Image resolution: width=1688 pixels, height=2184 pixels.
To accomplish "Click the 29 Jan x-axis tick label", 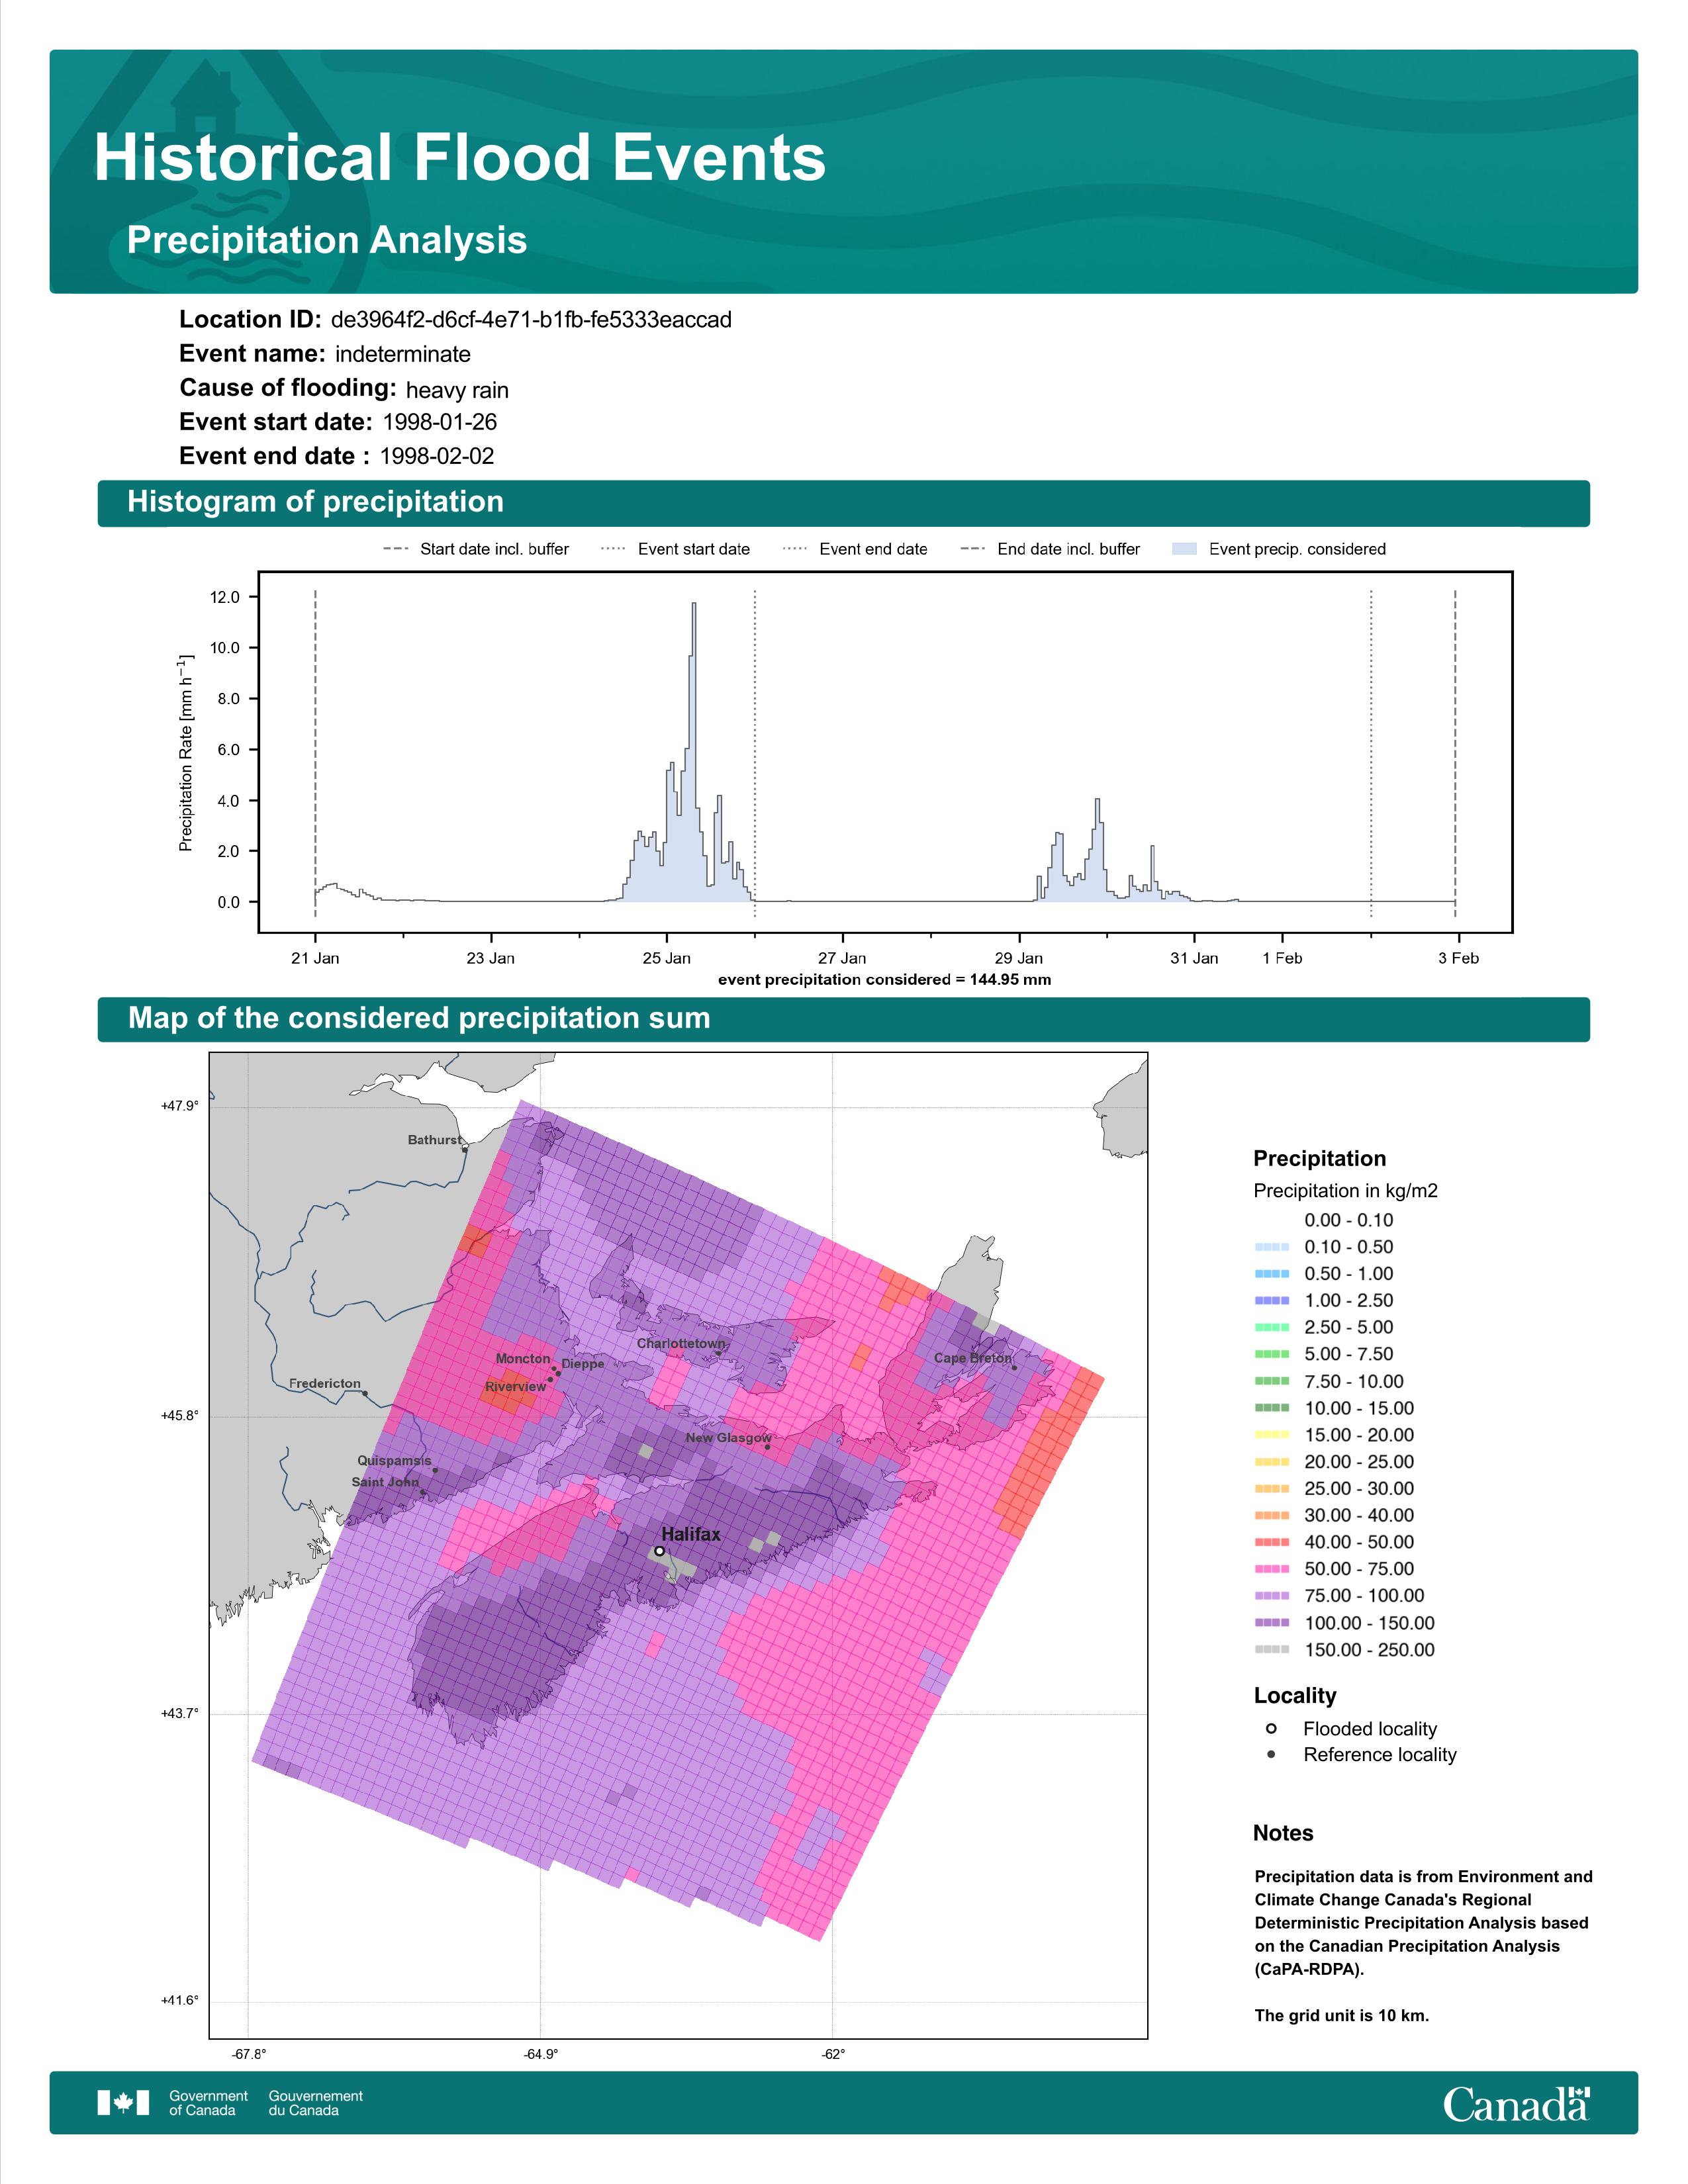I will 1018,958.
